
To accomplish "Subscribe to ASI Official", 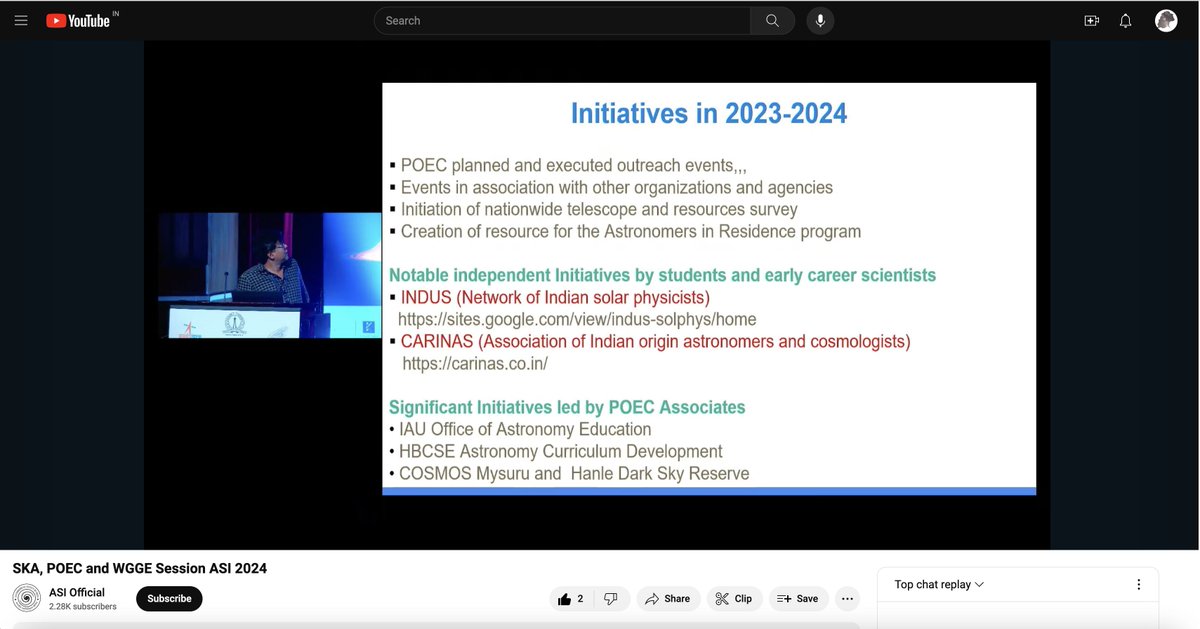I will click(169, 599).
